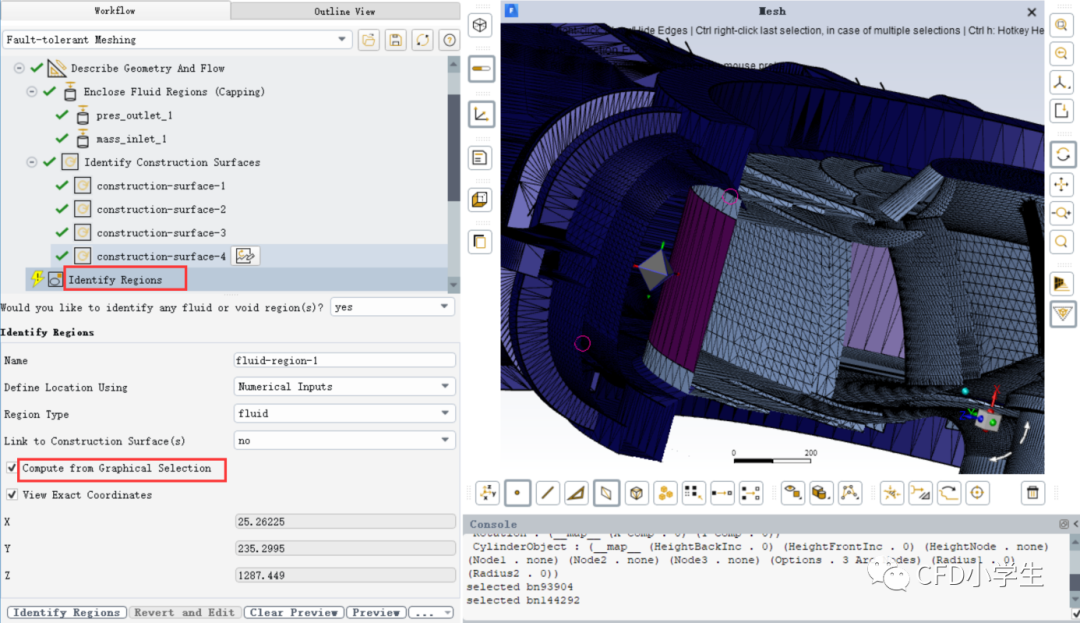Viewport: 1080px width, 623px height.
Task: Click the fit to window zoom icon
Action: pos(1061,25)
